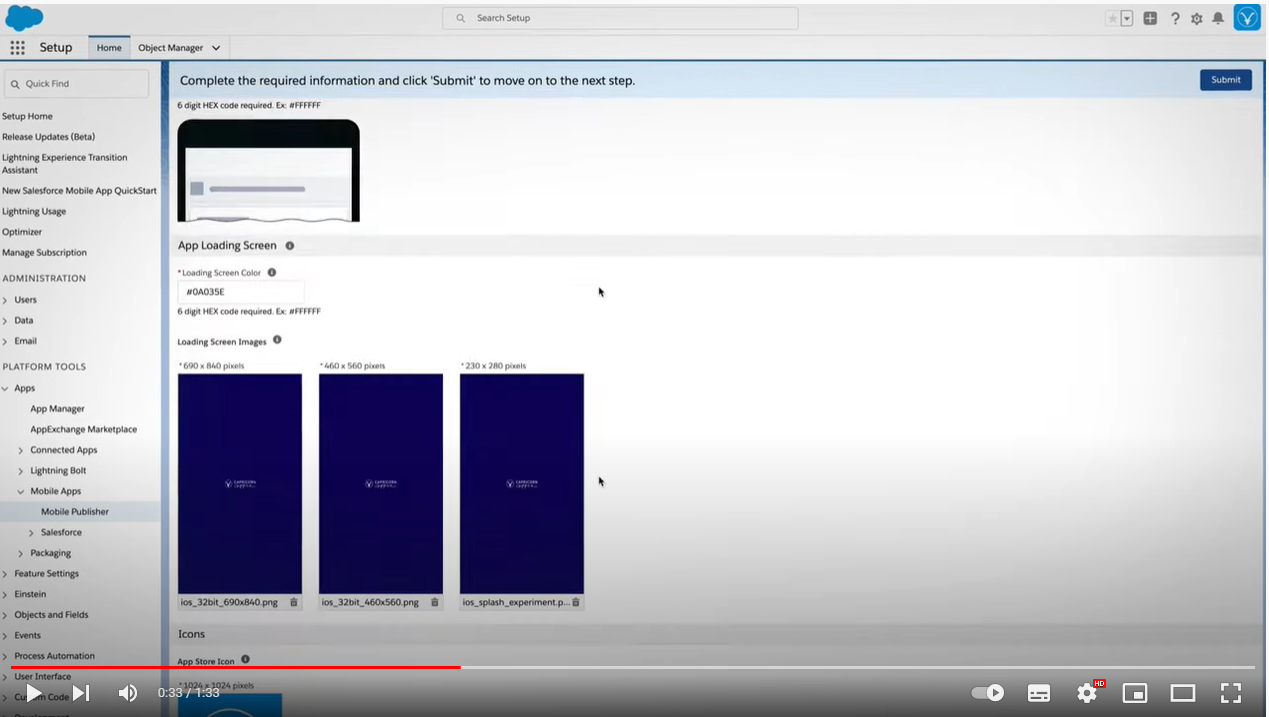Delete the ios_32bit_690x840.png file

click(294, 602)
